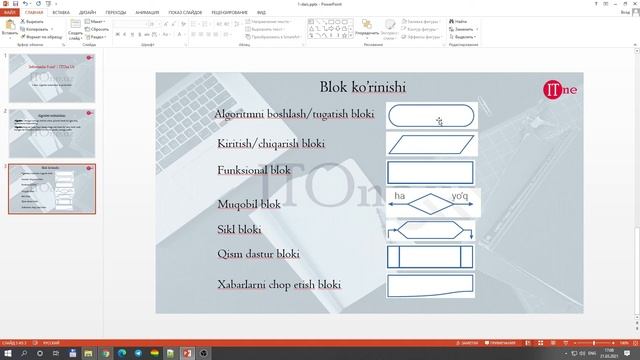Image resolution: width=640 pixels, height=360 pixels.
Task: Switch to the ПЕРЕХОДЫ (Transitions) tab
Action: coord(116,12)
